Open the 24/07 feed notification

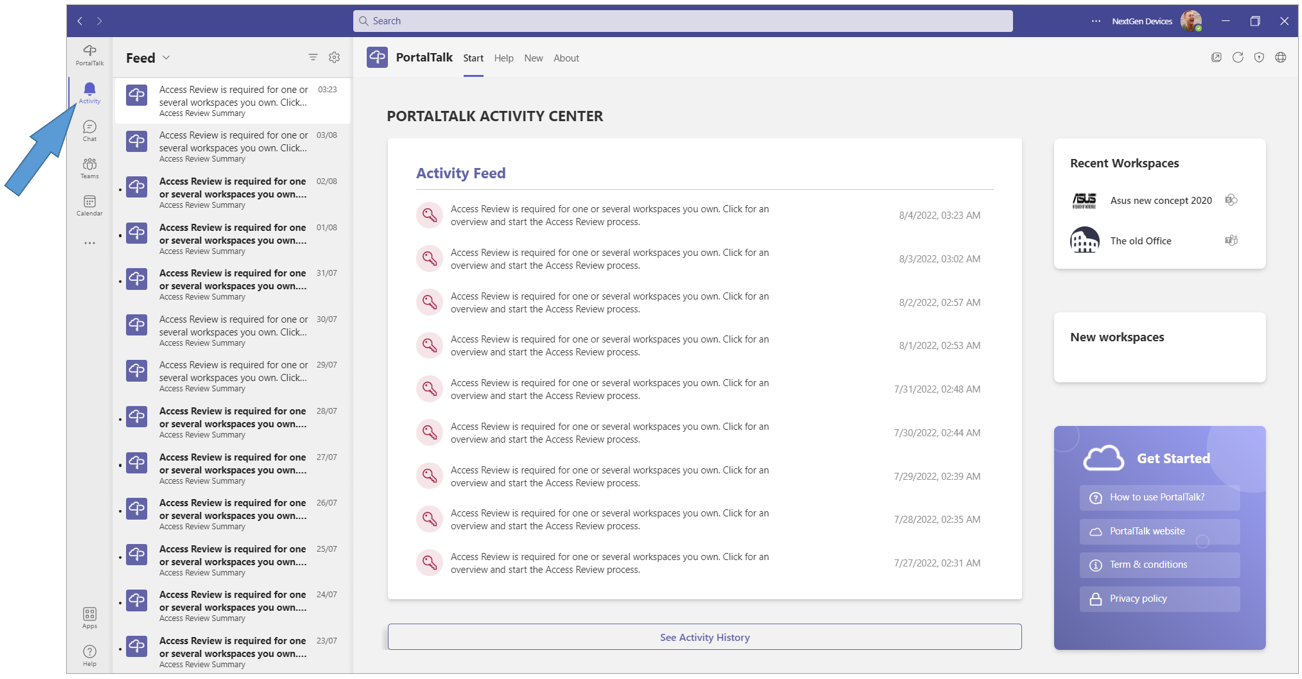(233, 607)
